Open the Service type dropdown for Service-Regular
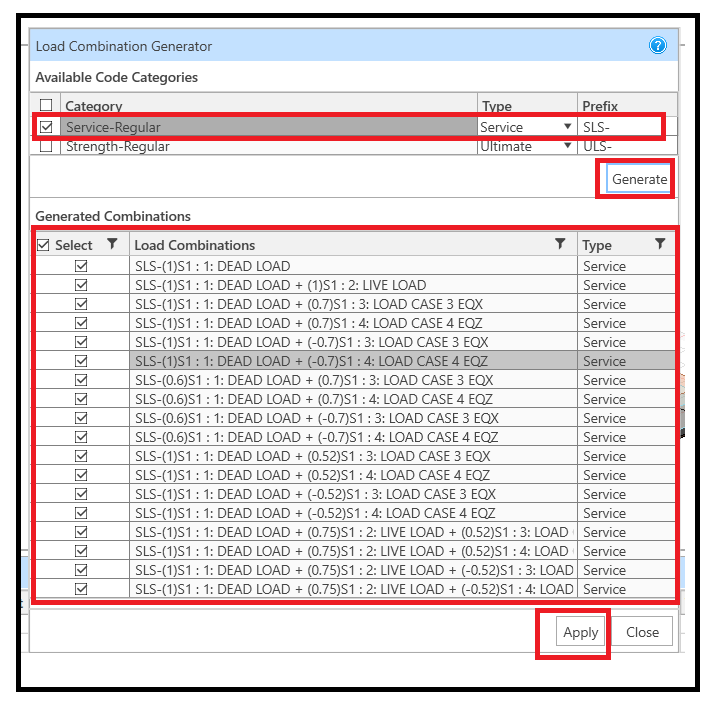The width and height of the screenshot is (710, 708). [x=567, y=127]
